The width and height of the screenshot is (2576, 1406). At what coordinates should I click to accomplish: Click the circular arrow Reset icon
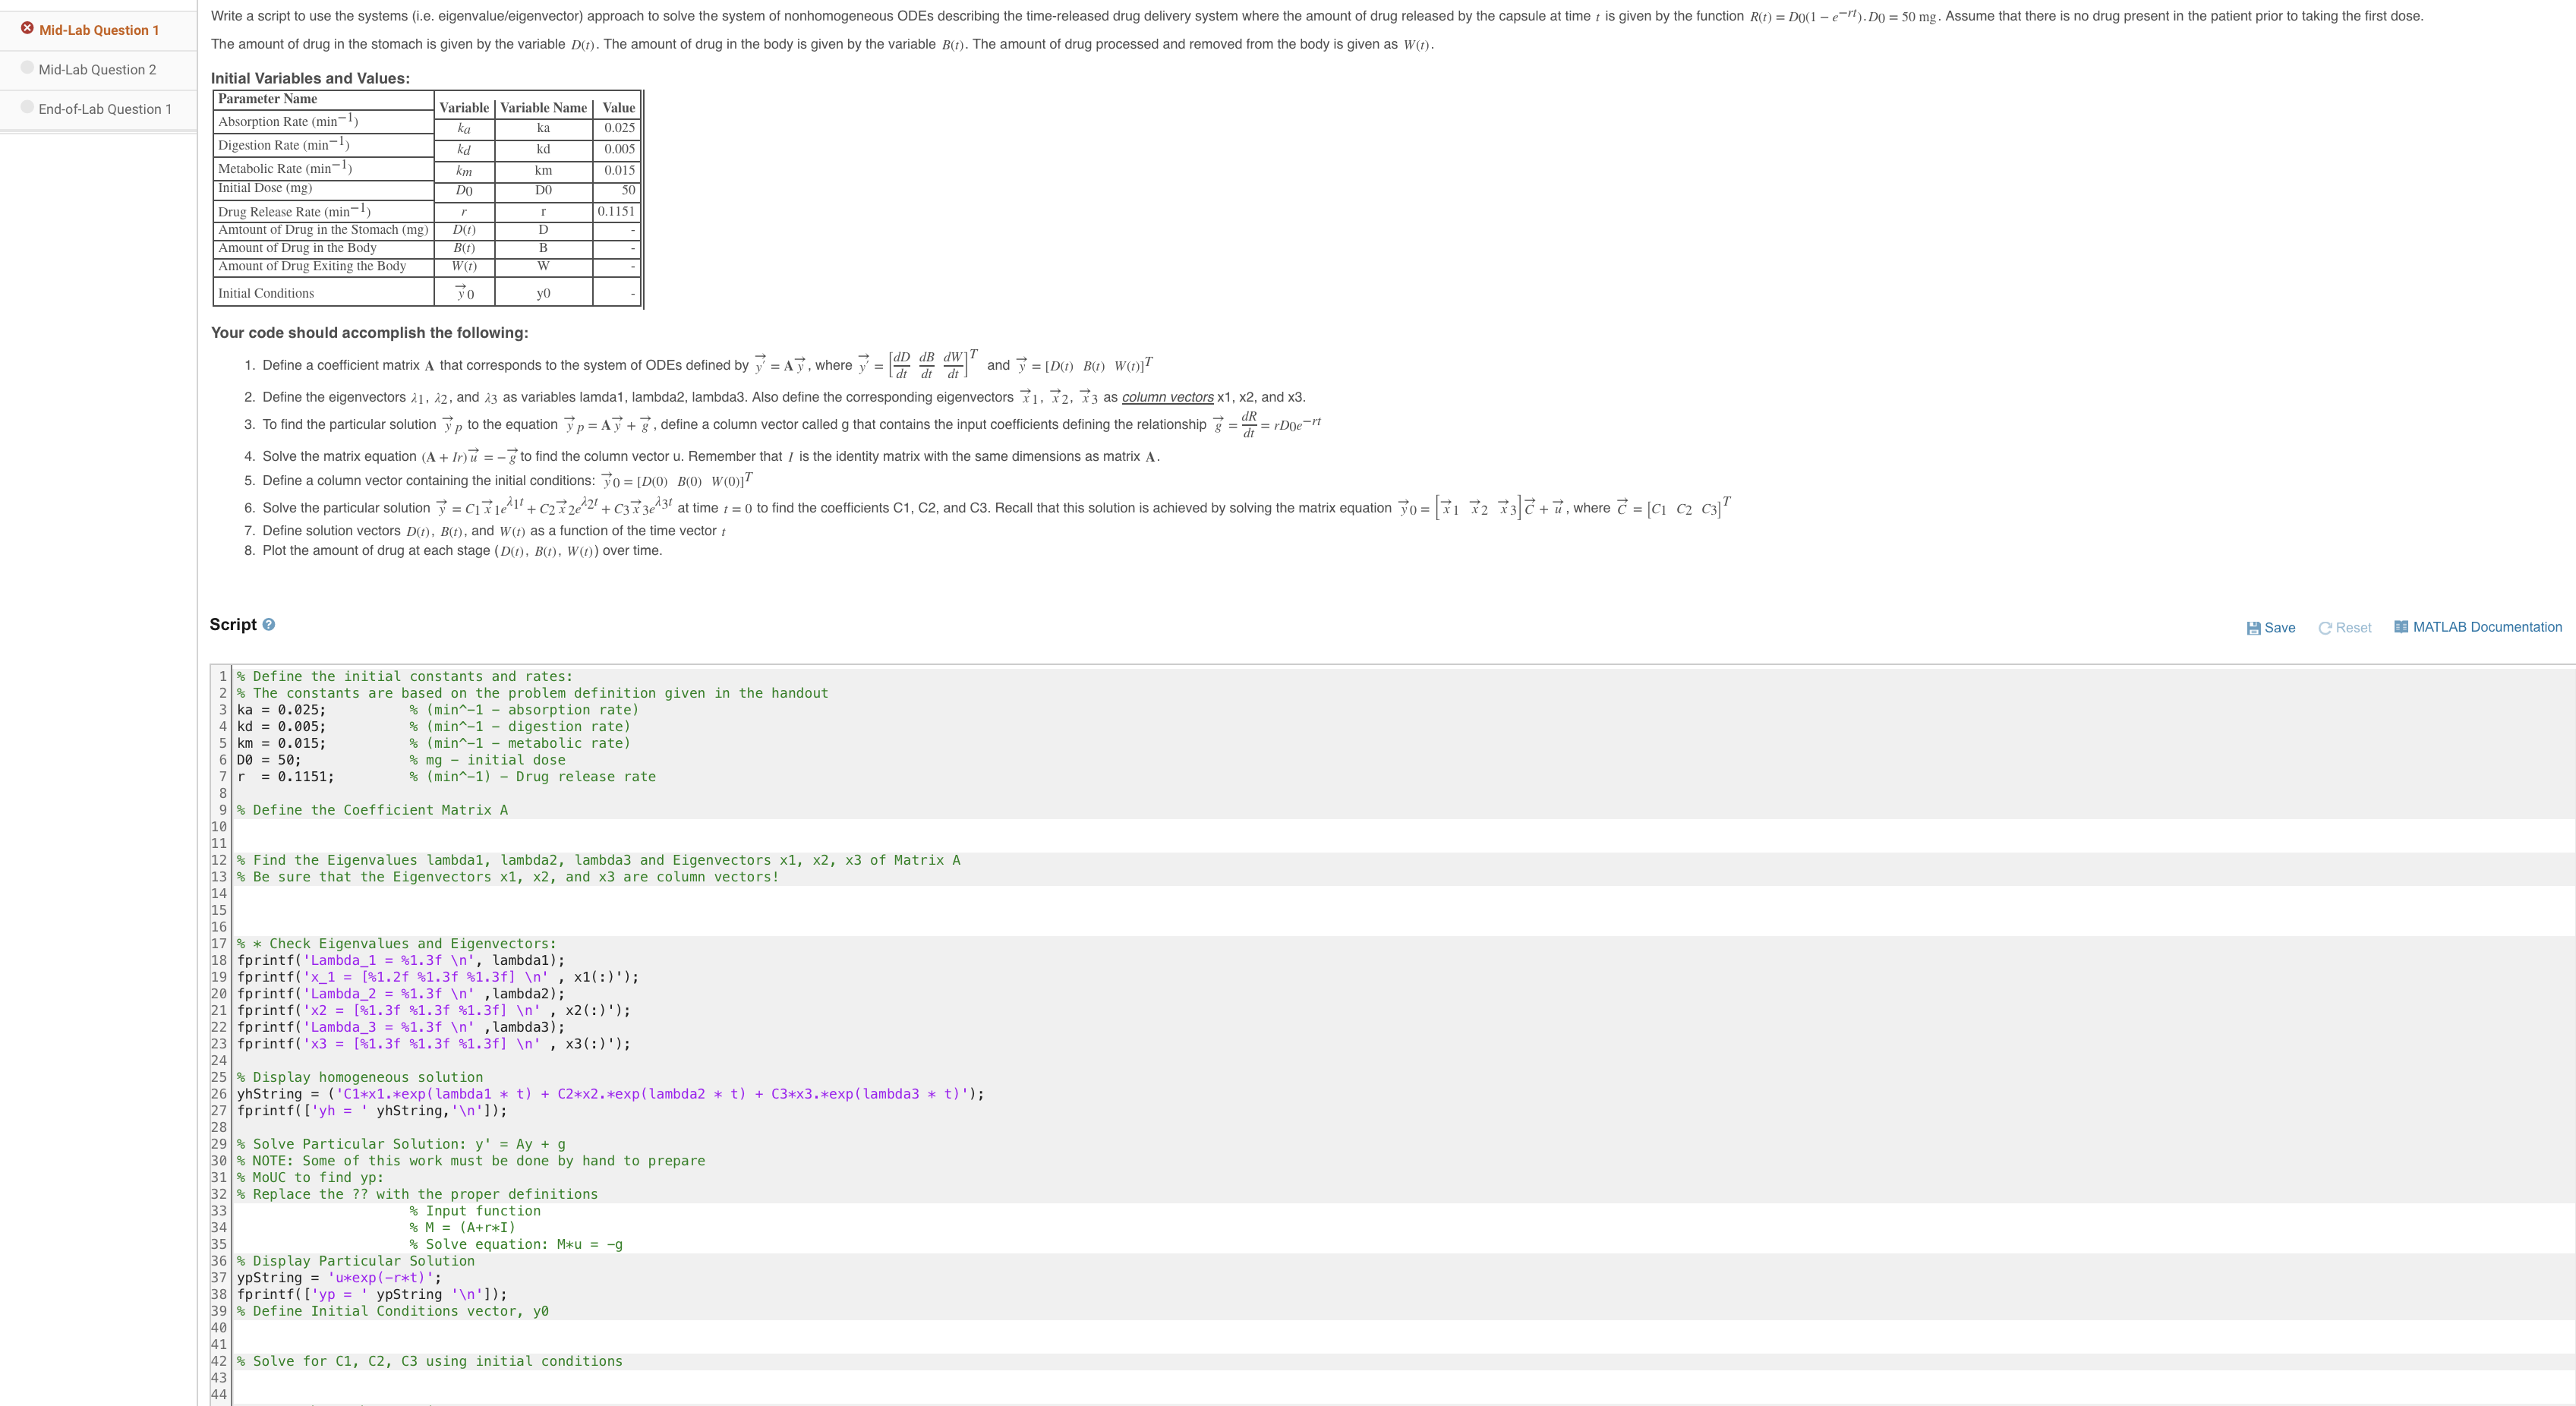(x=2328, y=627)
